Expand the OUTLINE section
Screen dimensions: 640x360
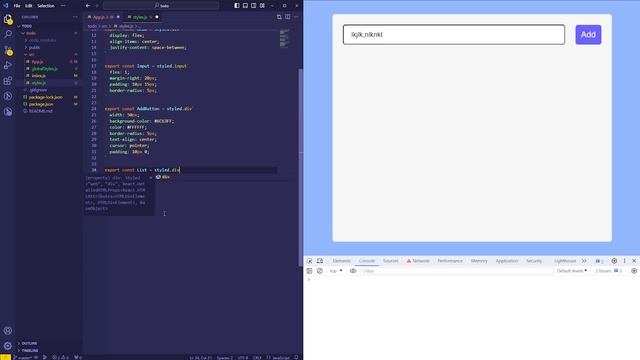pos(29,343)
